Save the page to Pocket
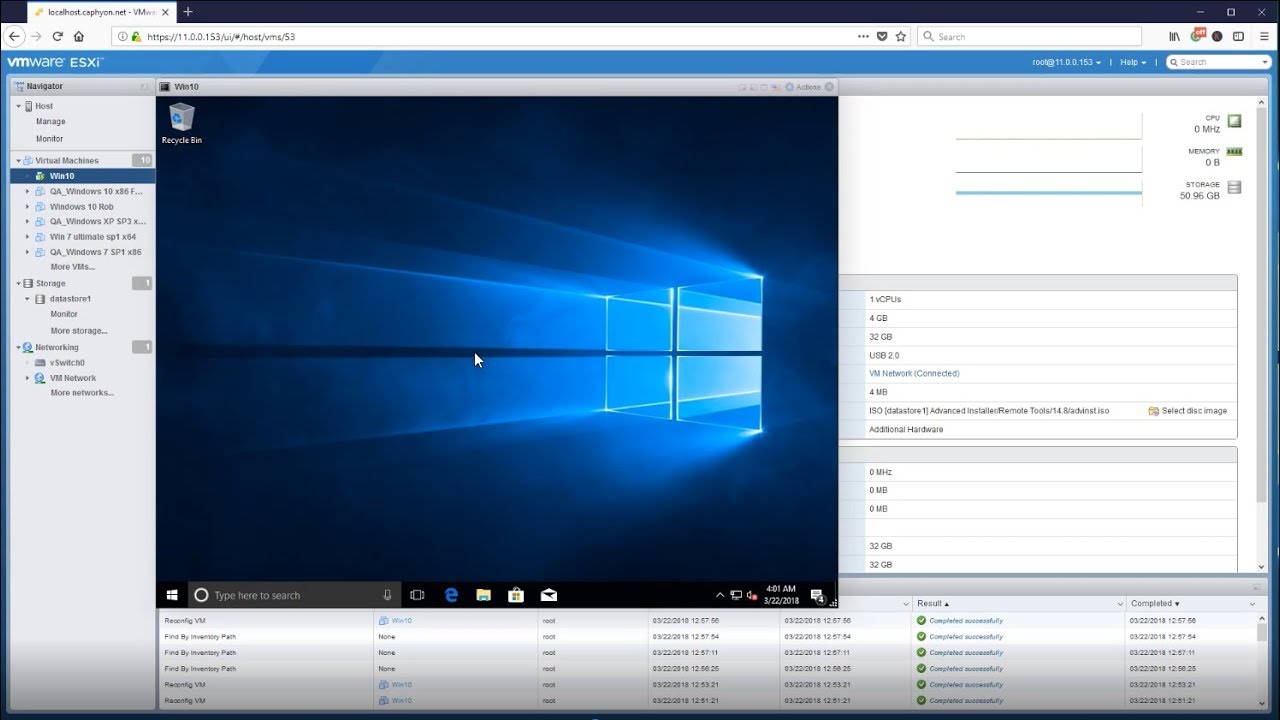The height and width of the screenshot is (720, 1280). [882, 36]
